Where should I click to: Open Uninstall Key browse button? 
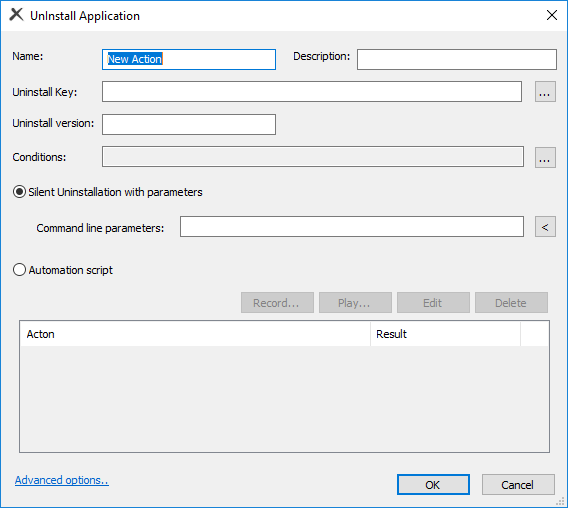point(545,92)
